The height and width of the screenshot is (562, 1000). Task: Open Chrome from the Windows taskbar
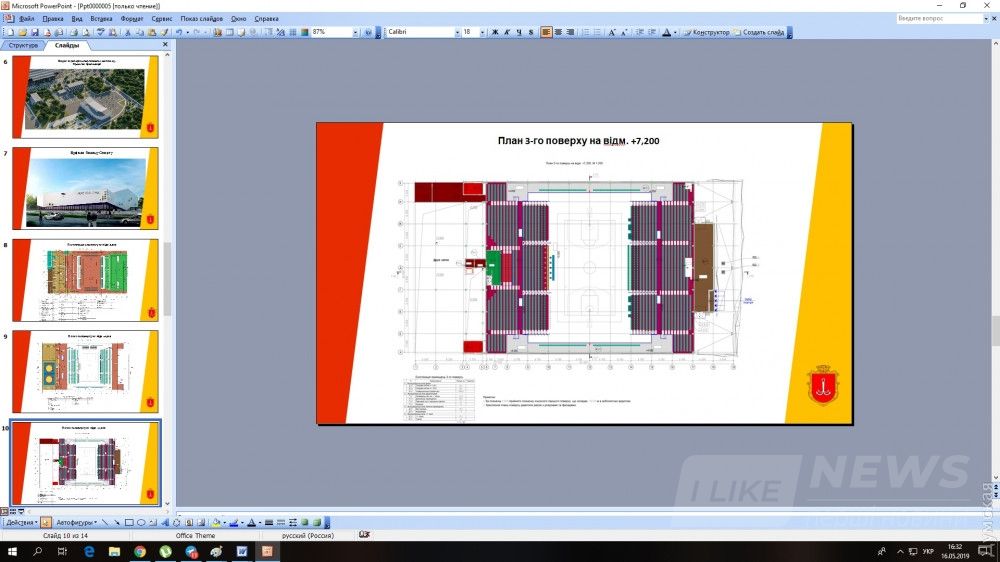140,551
